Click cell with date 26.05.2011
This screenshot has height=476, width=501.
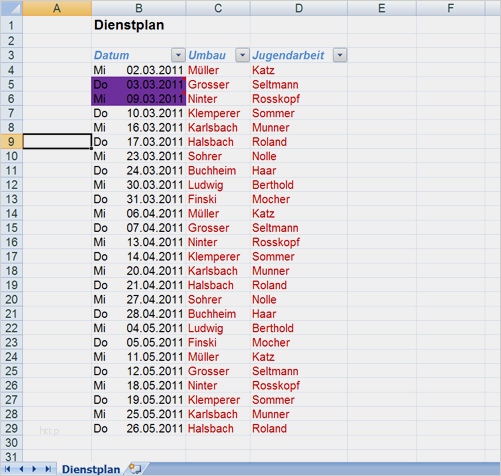138,428
